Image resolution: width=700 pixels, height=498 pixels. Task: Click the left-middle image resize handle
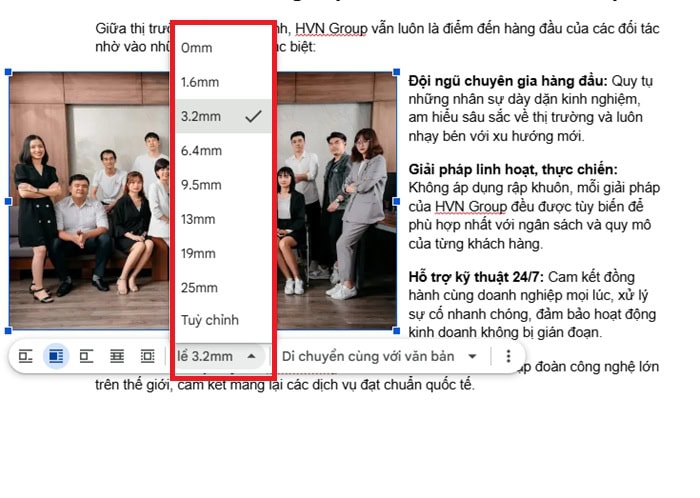click(8, 201)
